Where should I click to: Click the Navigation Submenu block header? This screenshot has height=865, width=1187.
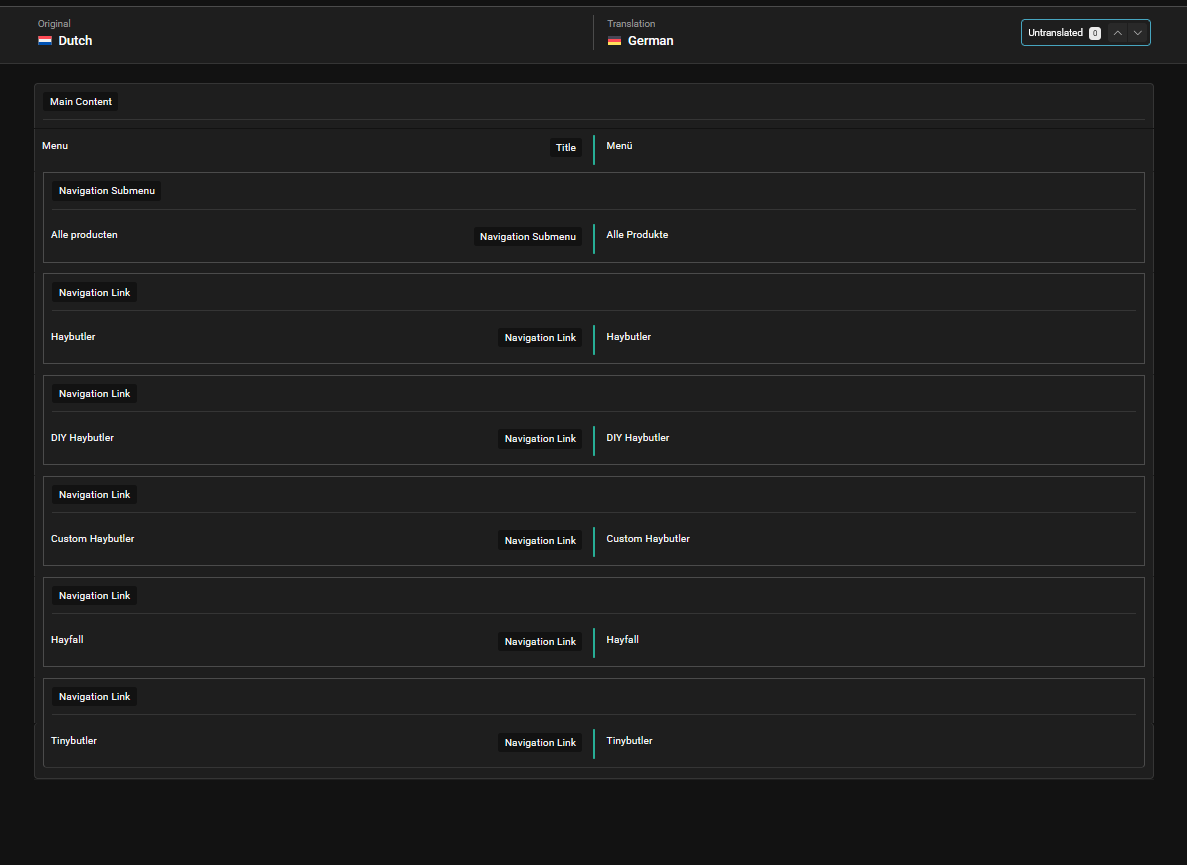[107, 191]
